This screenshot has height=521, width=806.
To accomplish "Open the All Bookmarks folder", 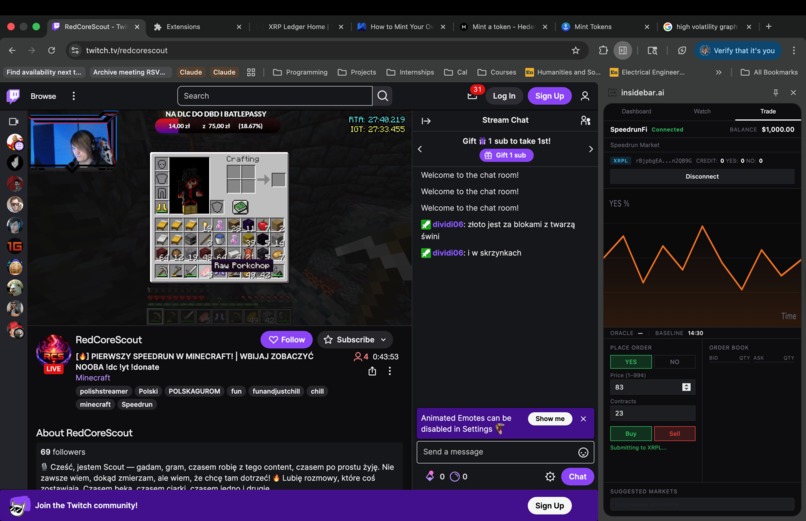I will point(768,72).
